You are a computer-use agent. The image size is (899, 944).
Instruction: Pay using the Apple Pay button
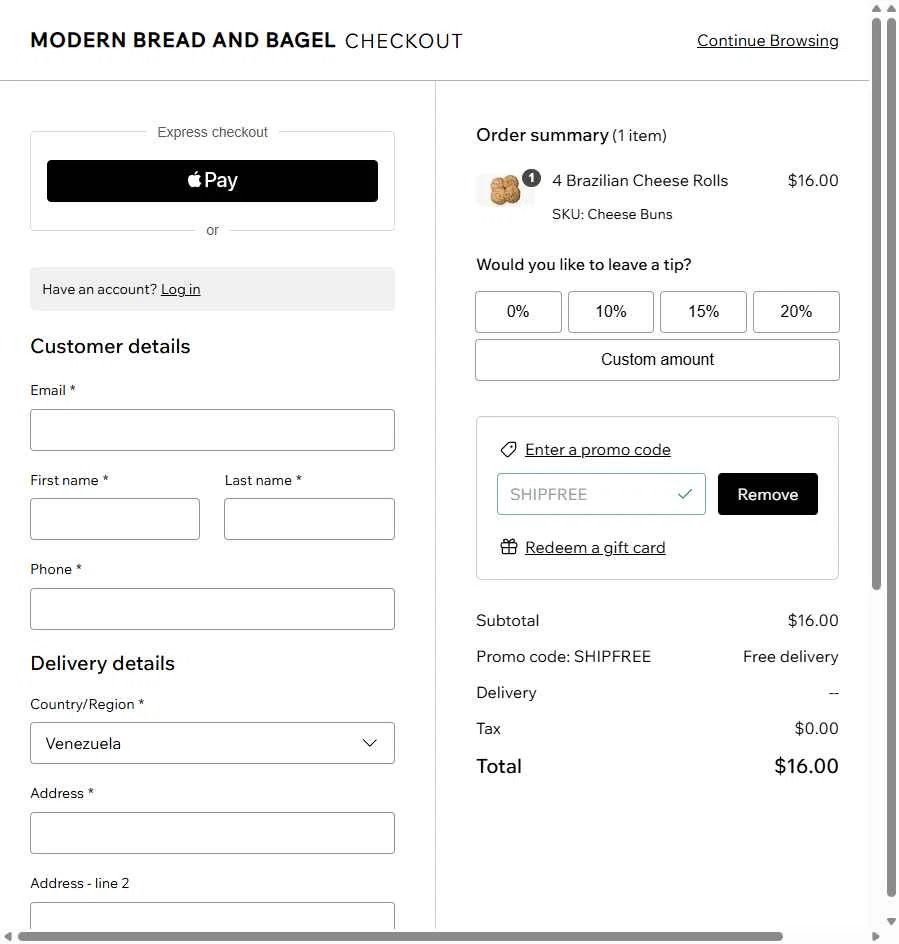pyautogui.click(x=211, y=181)
